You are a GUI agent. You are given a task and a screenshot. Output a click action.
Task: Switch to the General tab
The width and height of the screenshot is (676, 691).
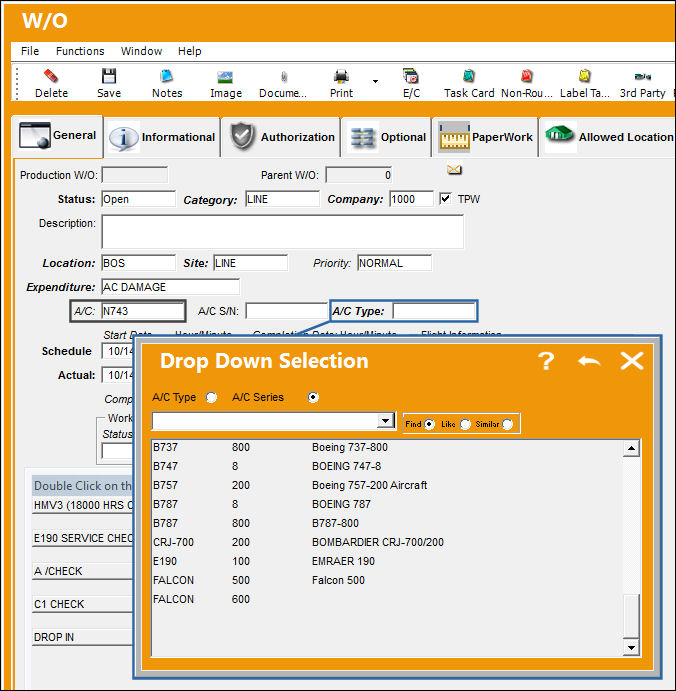tap(58, 136)
